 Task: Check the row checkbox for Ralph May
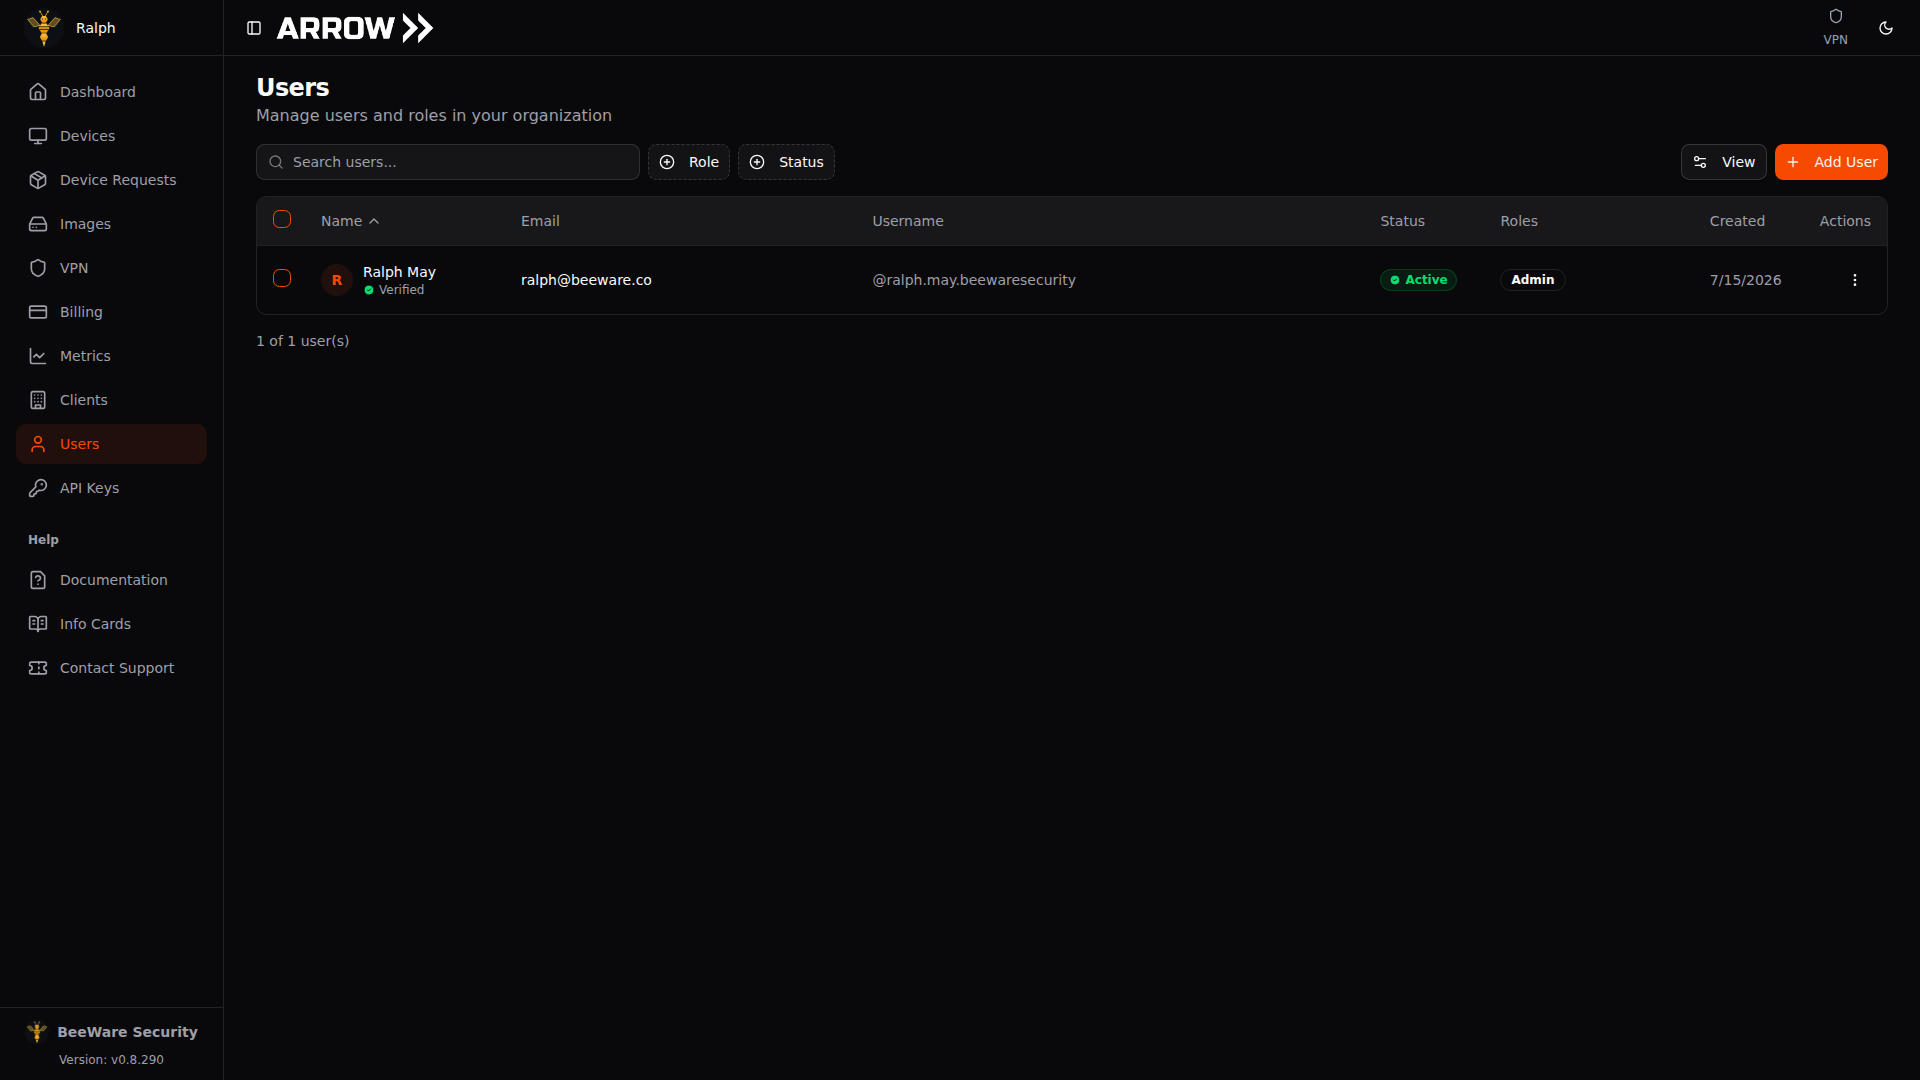(282, 278)
